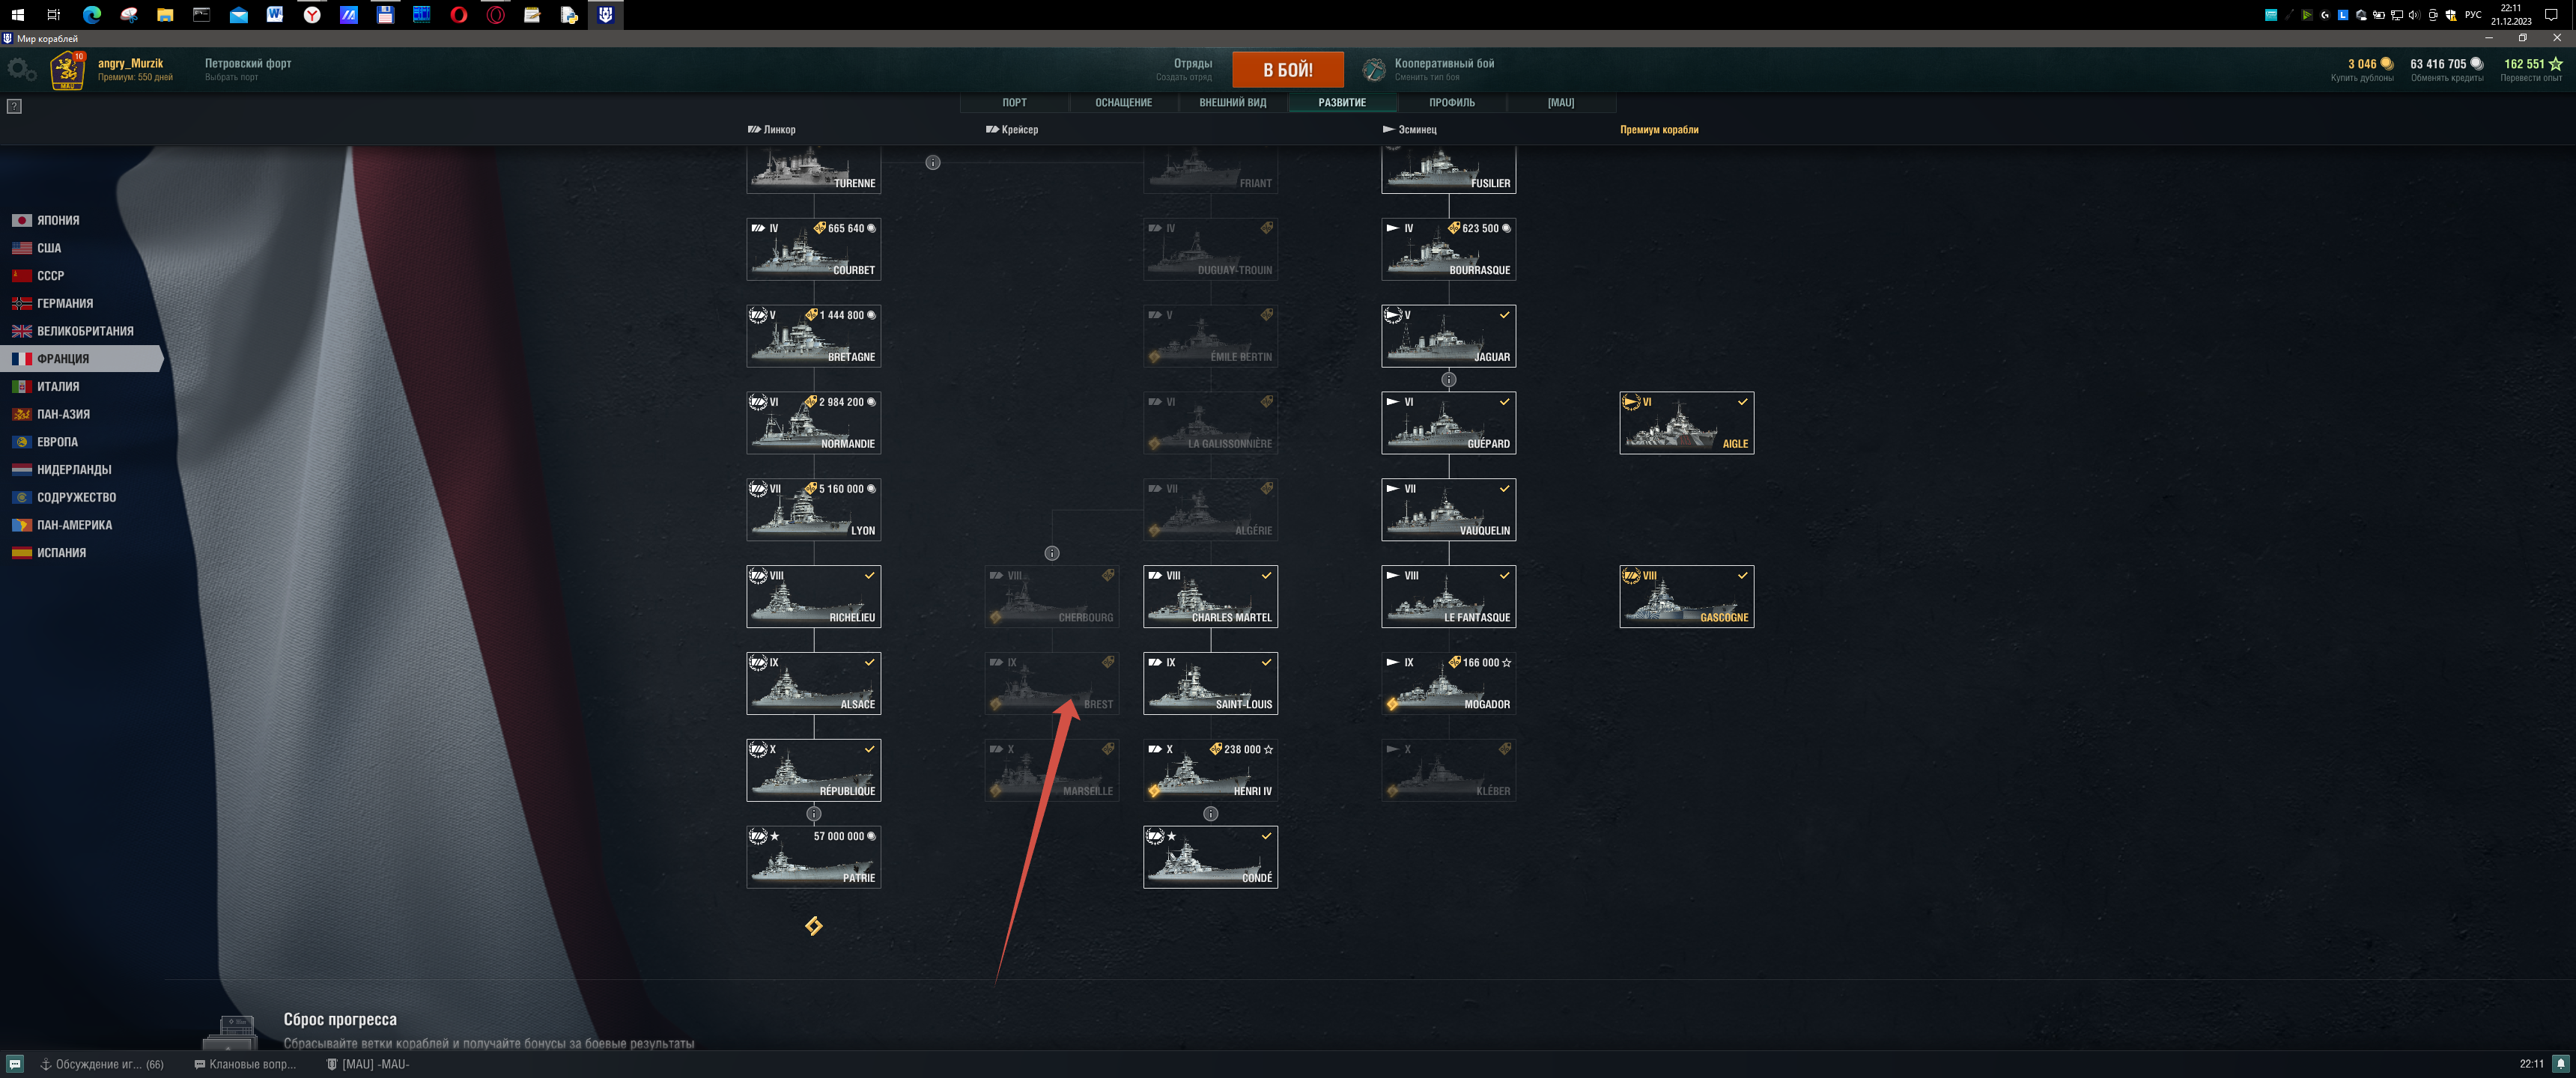Switch to the ПОРТ tab
The width and height of the screenshot is (2576, 1078).
click(x=1014, y=102)
